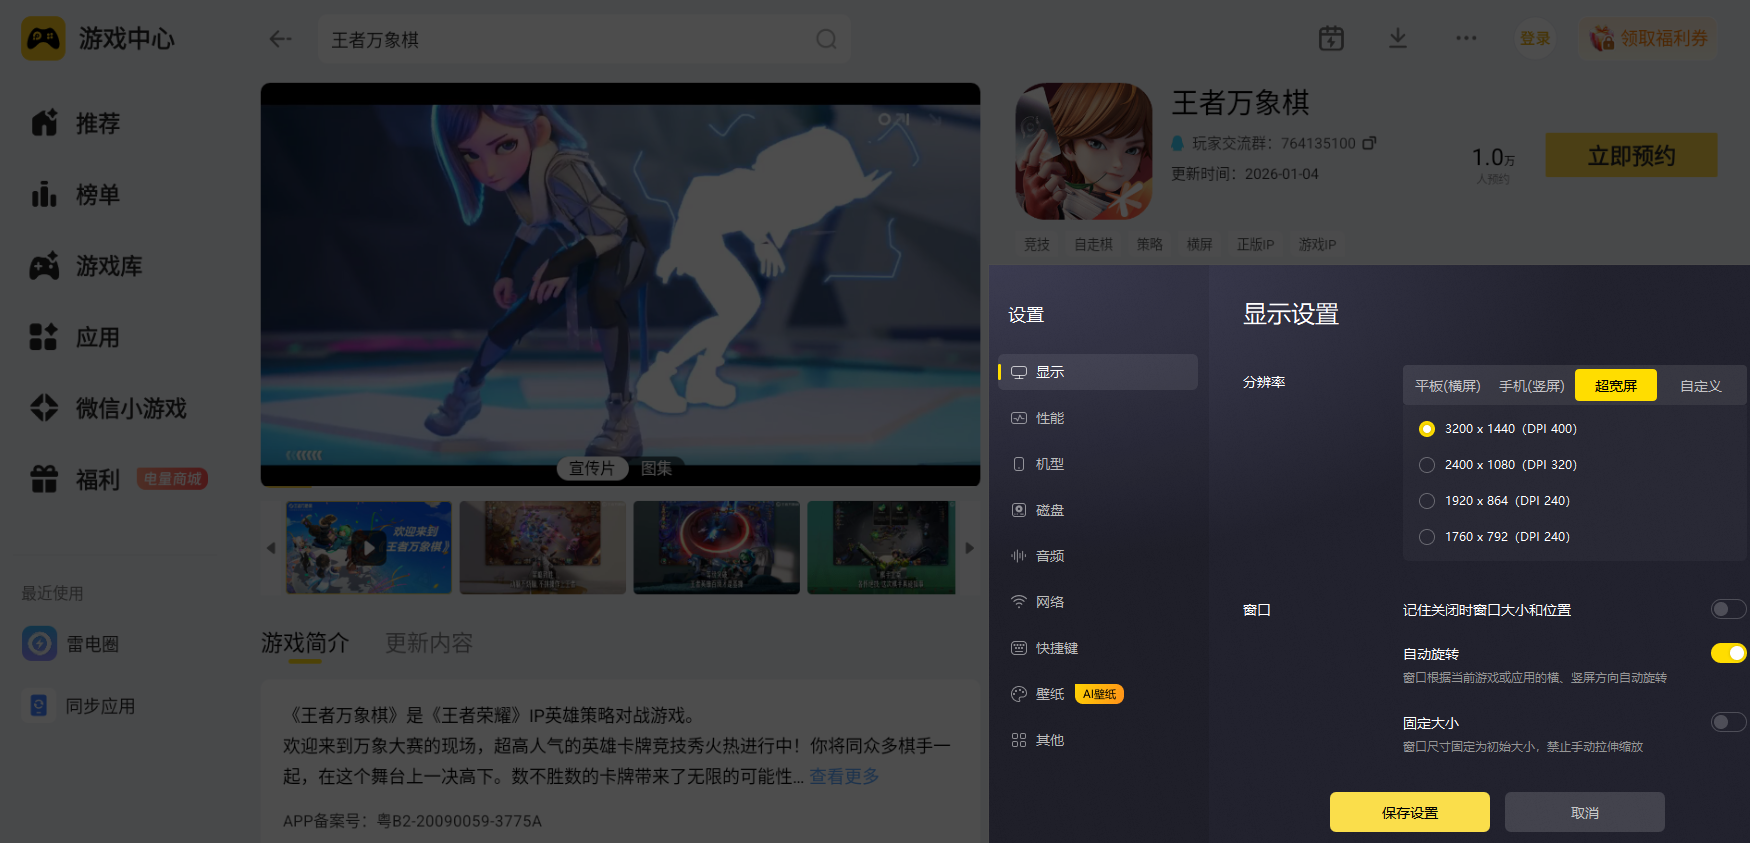The width and height of the screenshot is (1750, 843).
Task: Click the 自走棋 tag
Action: [x=1093, y=244]
